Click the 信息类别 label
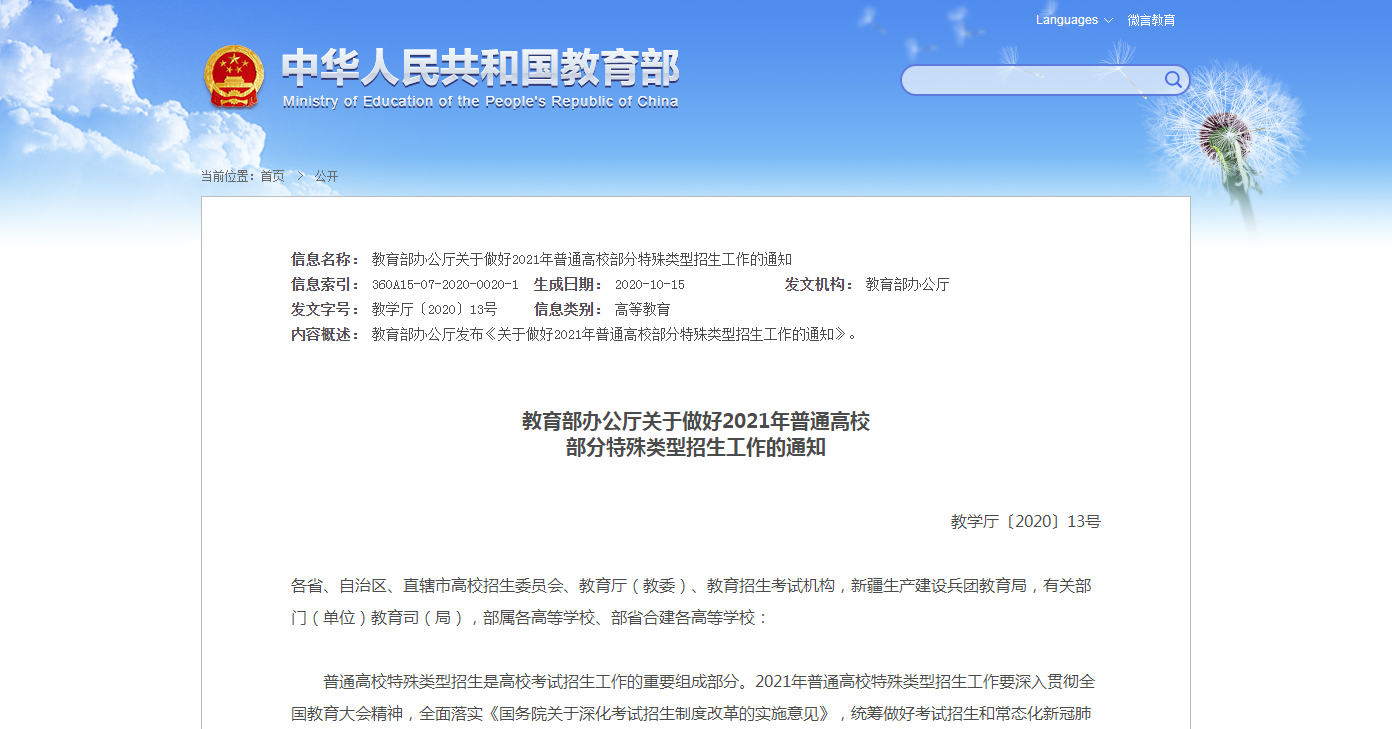Viewport: 1392px width, 729px height. [568, 309]
